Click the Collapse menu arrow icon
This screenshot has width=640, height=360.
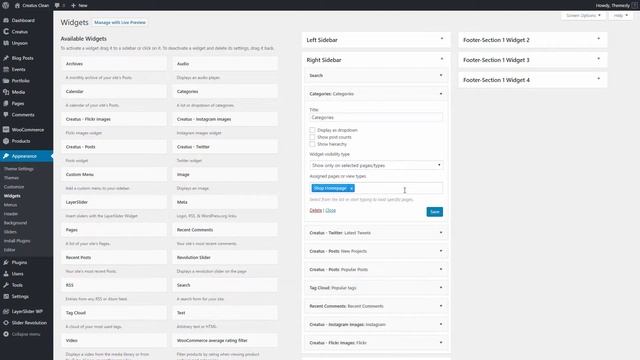(6, 334)
